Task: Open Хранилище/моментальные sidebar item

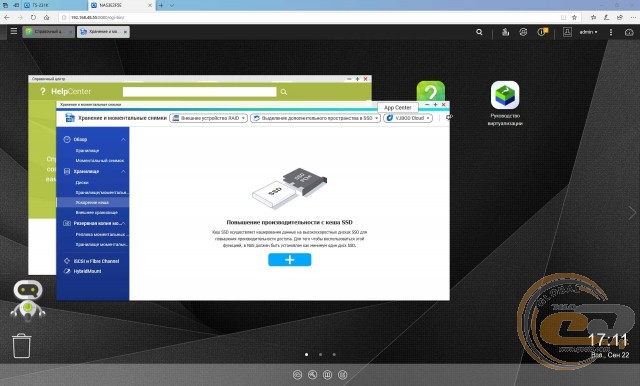Action: (x=102, y=192)
